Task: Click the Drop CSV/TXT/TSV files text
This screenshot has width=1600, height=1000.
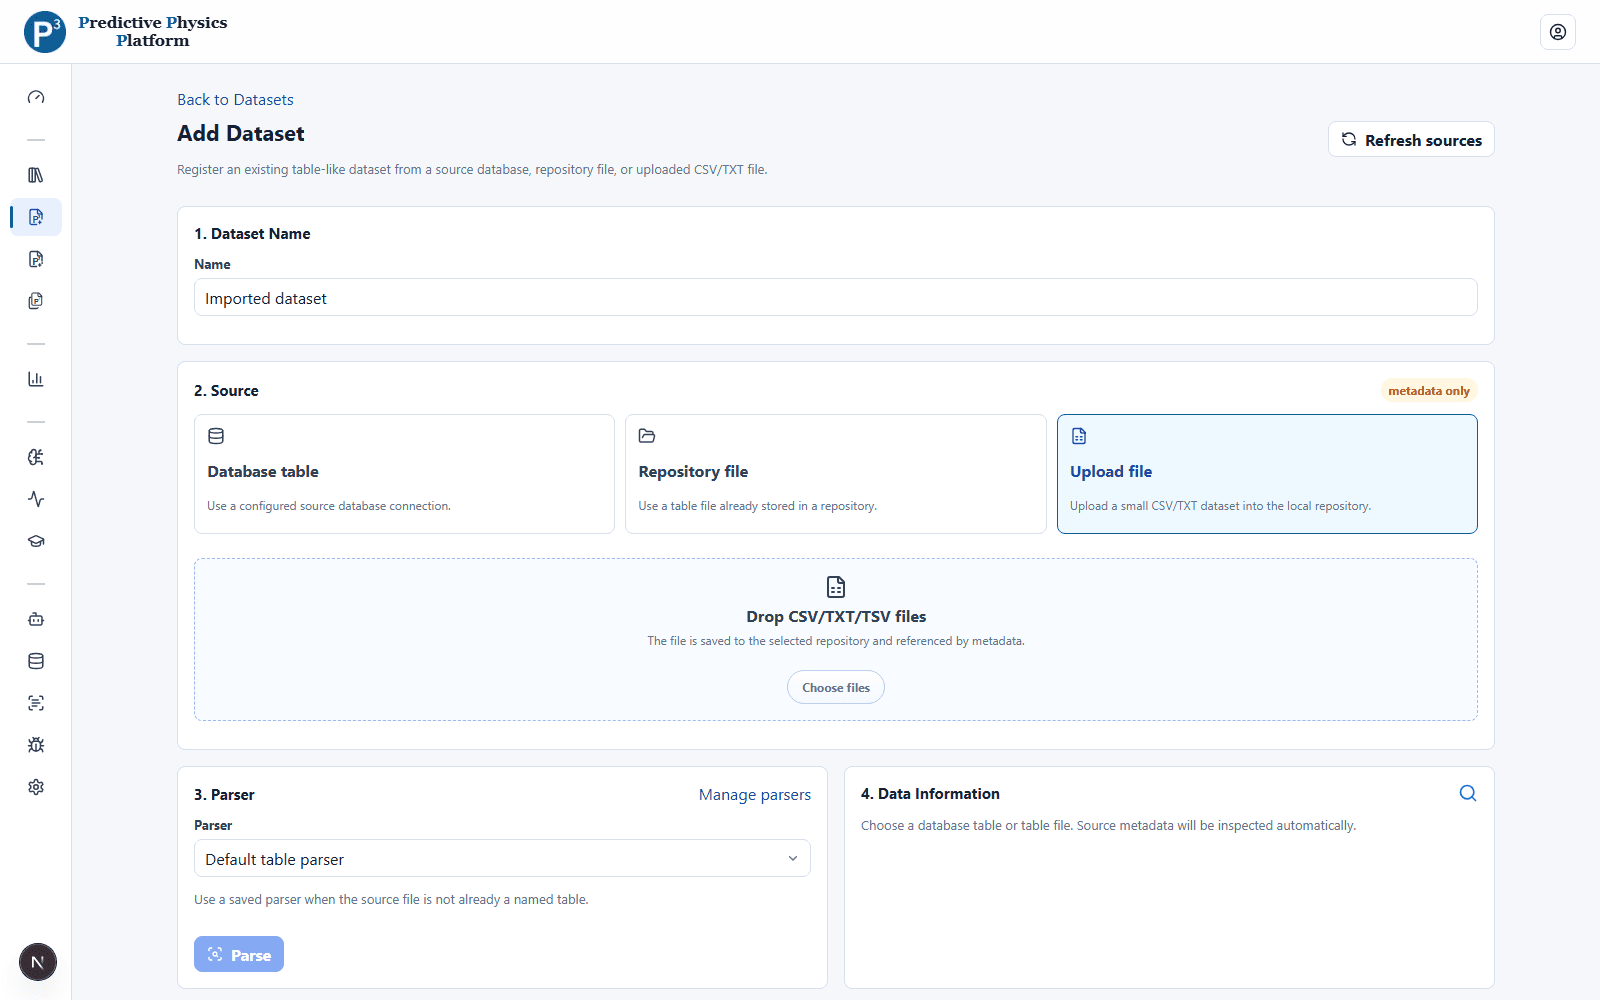Action: 836,617
